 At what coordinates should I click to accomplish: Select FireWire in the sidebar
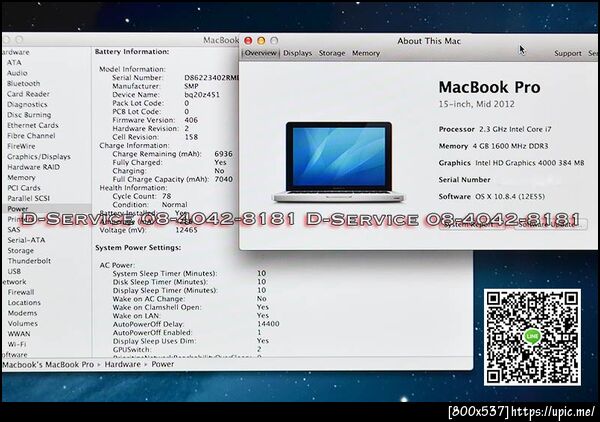click(x=21, y=146)
